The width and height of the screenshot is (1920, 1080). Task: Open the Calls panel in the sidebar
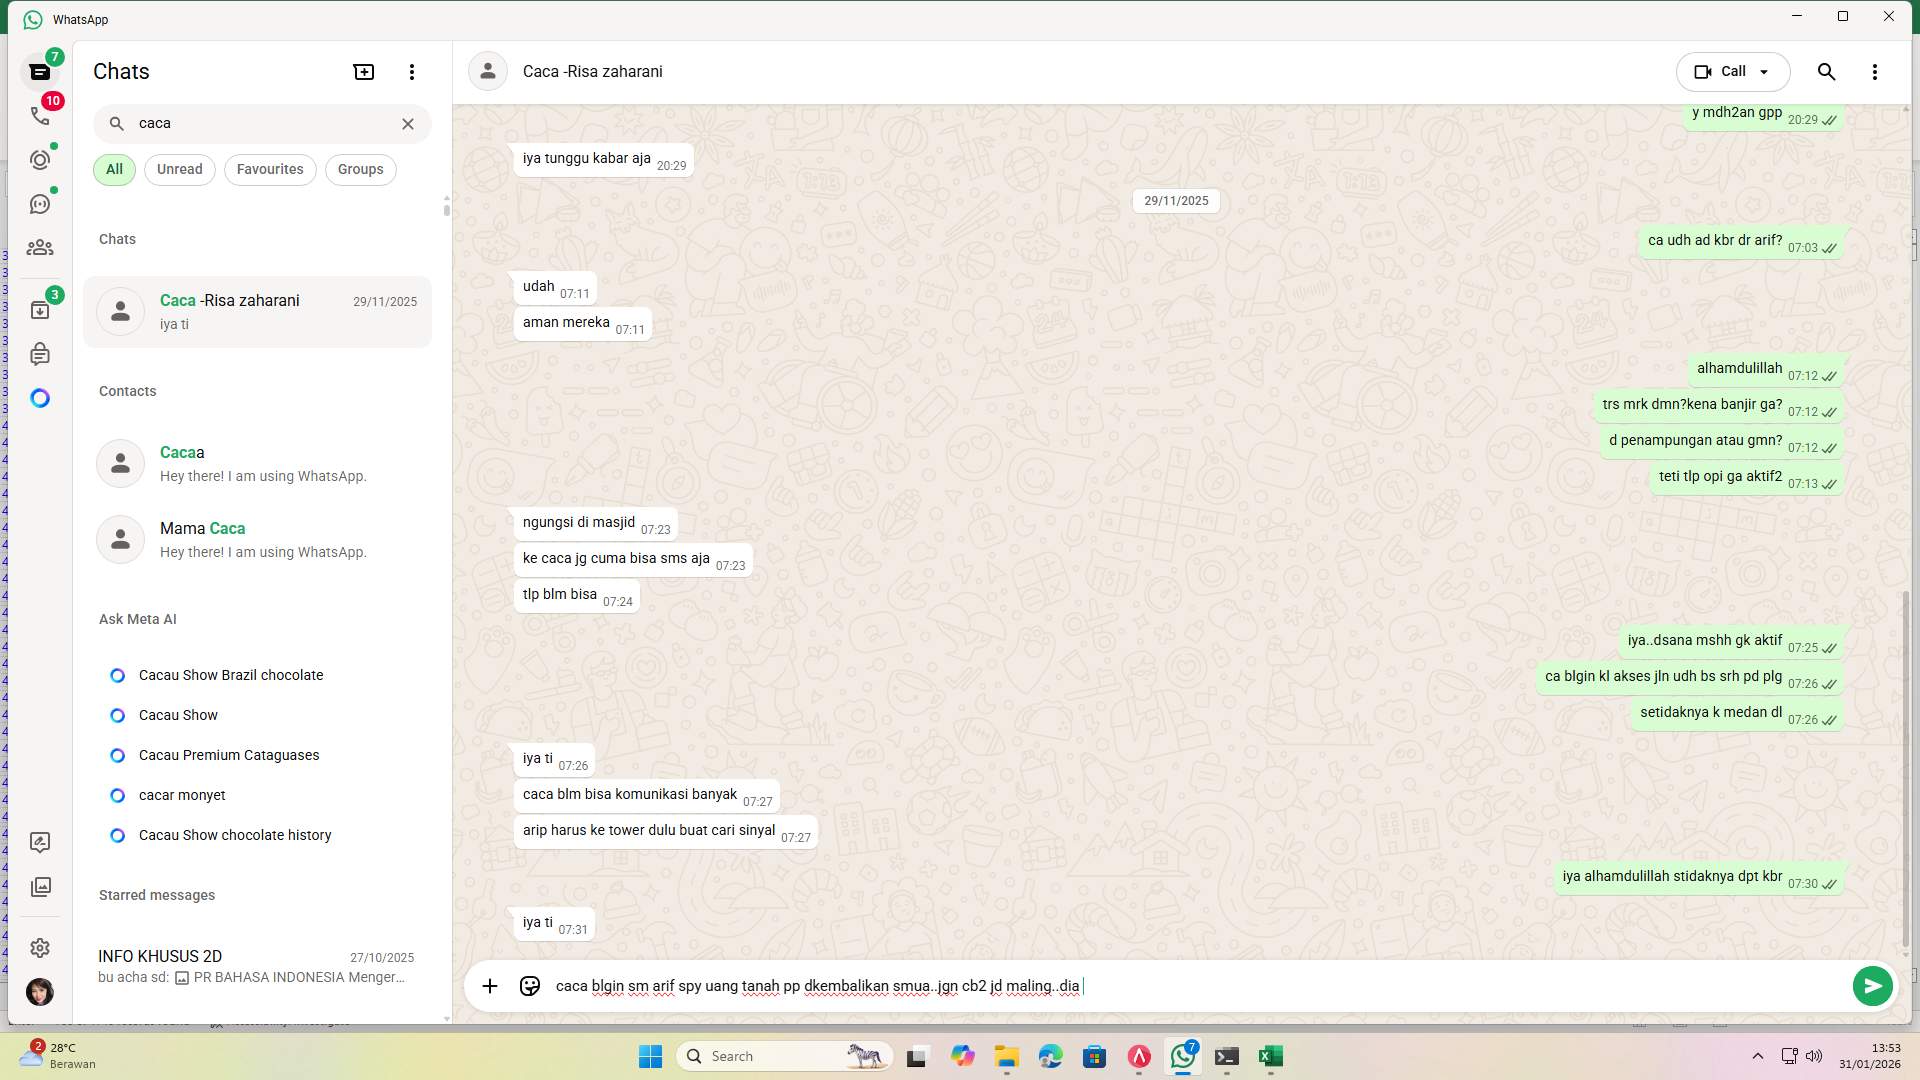[40, 115]
